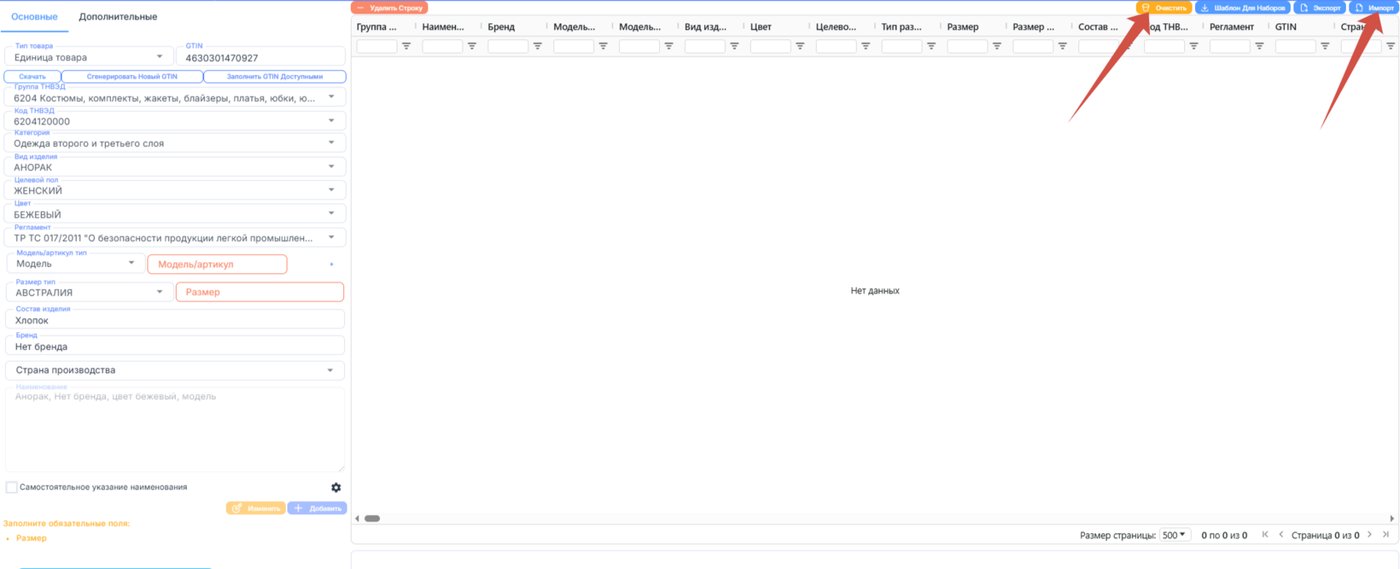
Task: Select the Основные tab
Action: click(34, 17)
